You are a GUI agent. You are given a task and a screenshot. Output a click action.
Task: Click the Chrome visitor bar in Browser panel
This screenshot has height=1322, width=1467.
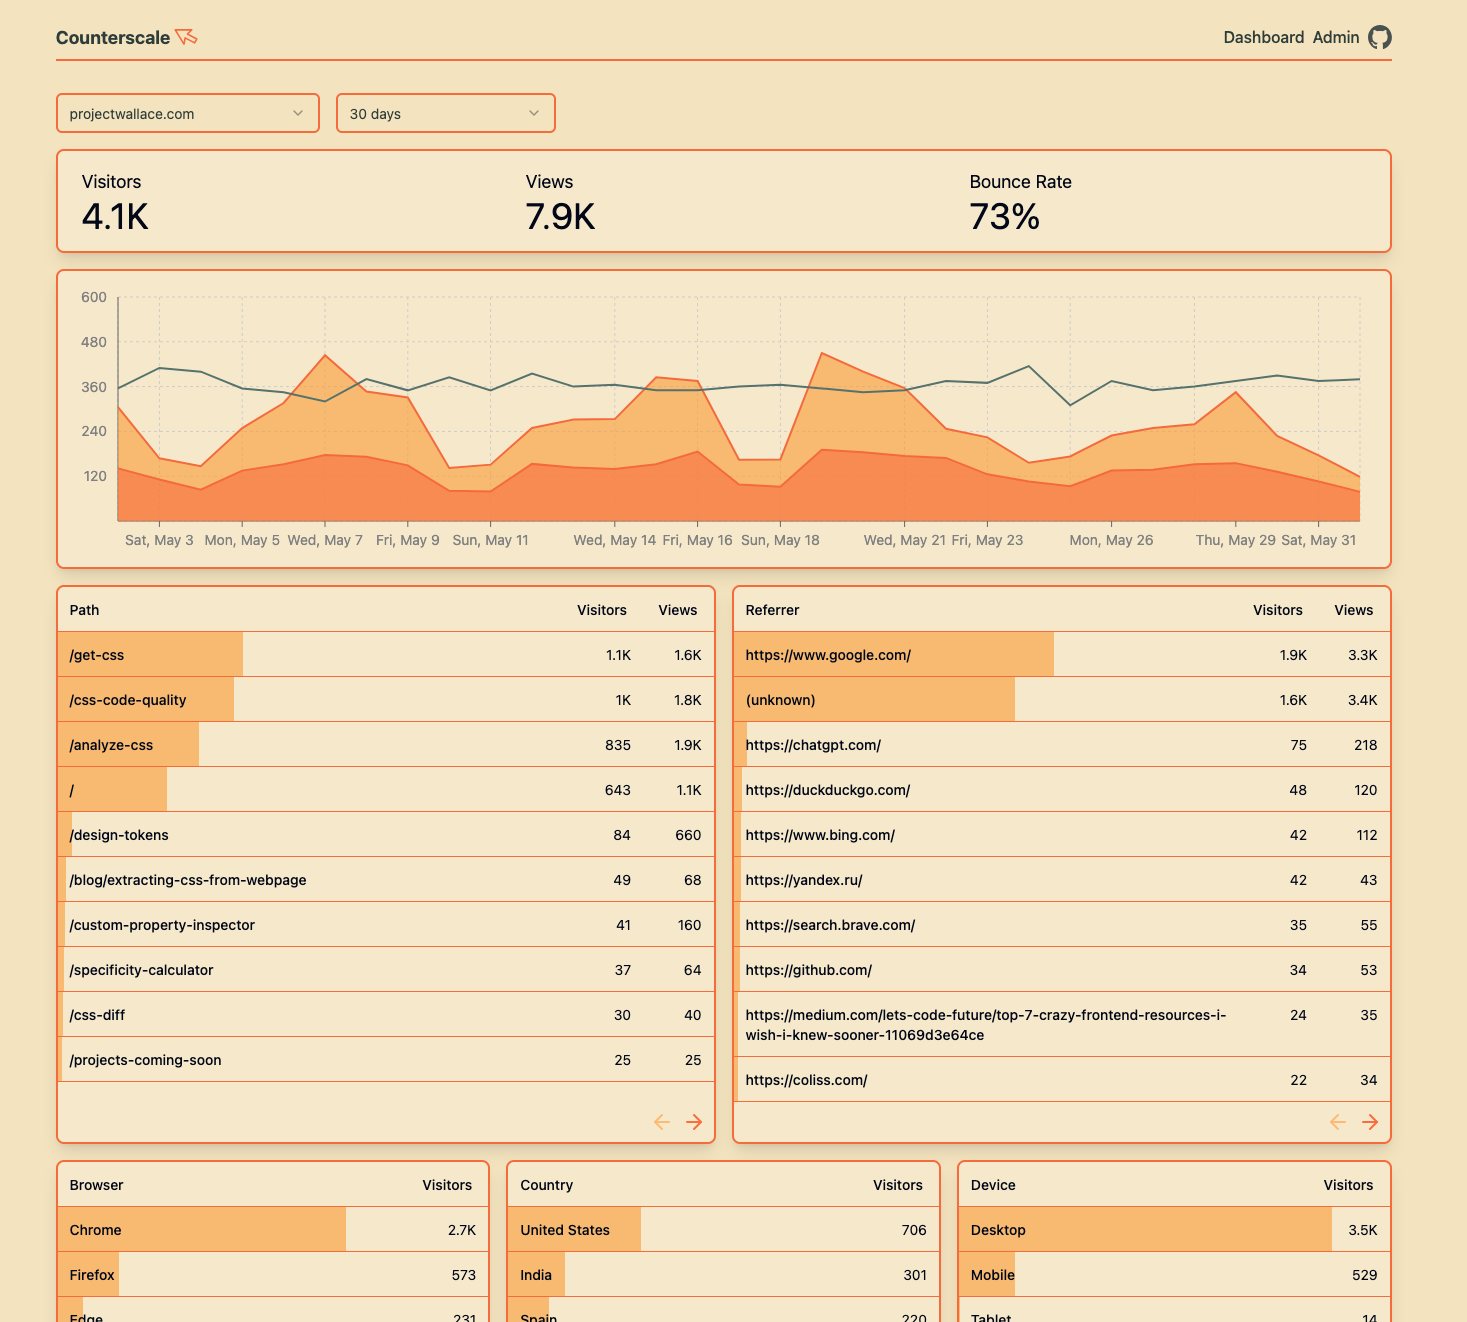tap(95, 1230)
